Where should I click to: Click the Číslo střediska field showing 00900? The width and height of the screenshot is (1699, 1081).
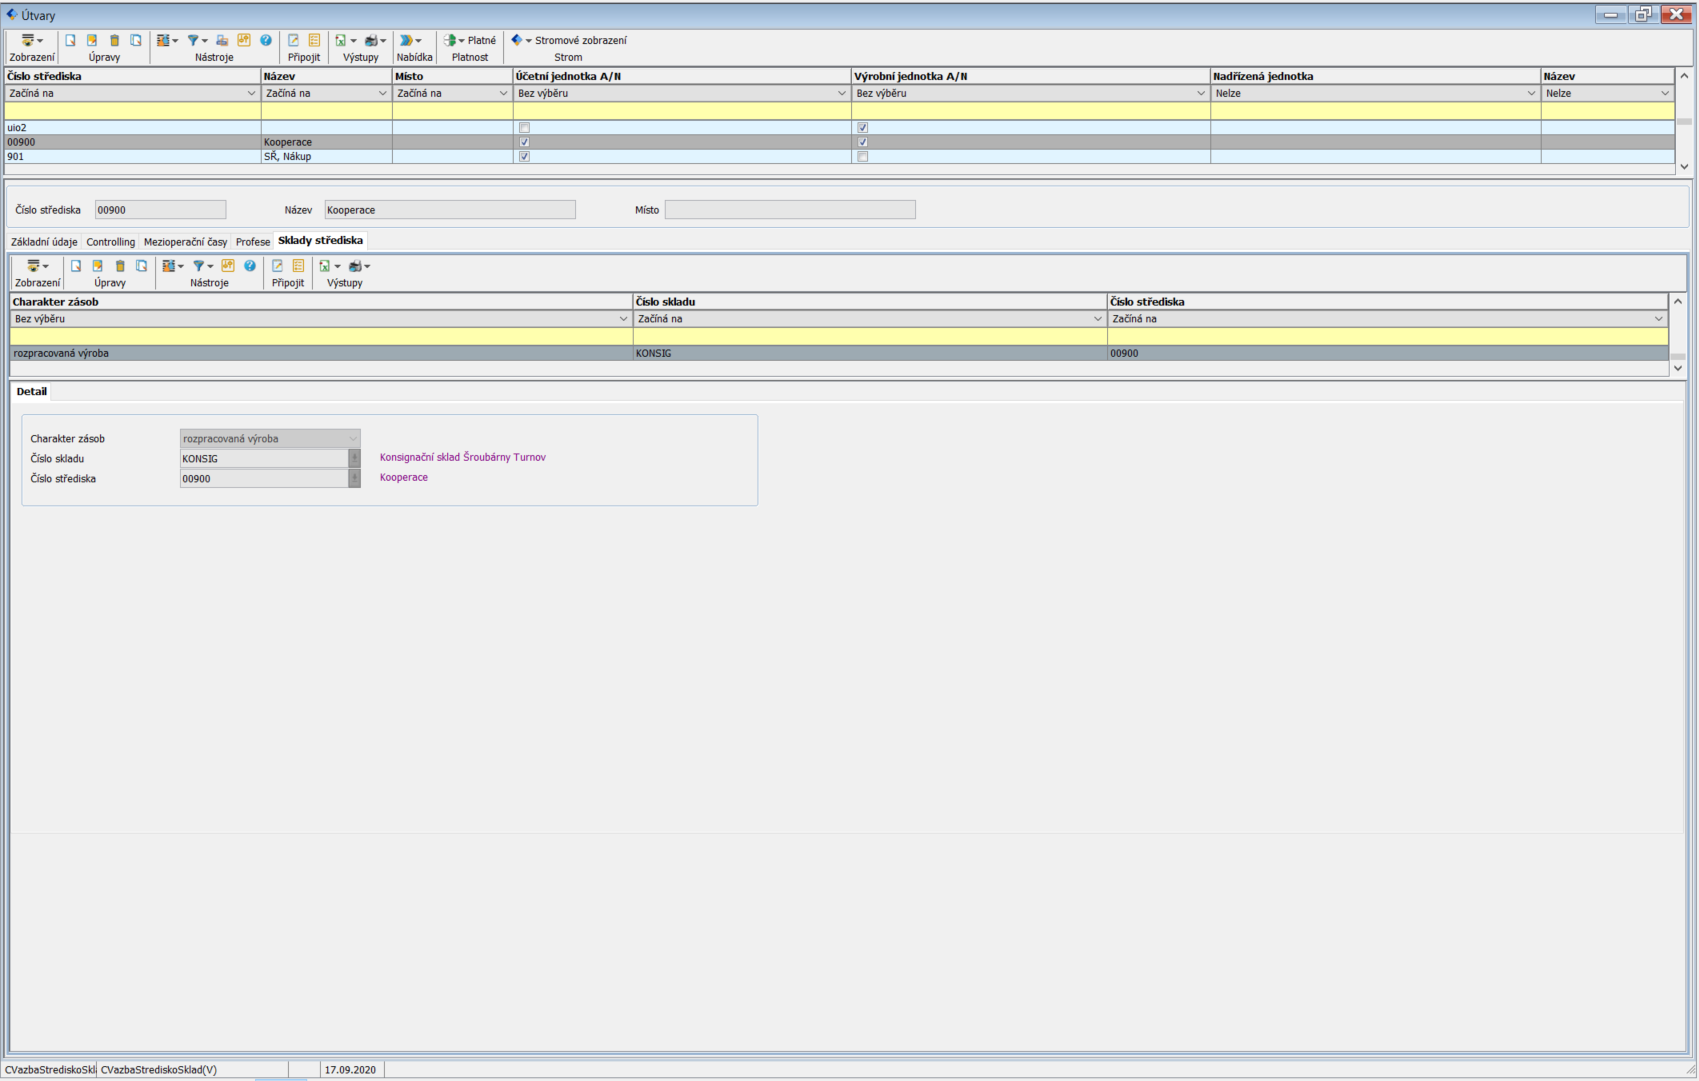click(160, 210)
